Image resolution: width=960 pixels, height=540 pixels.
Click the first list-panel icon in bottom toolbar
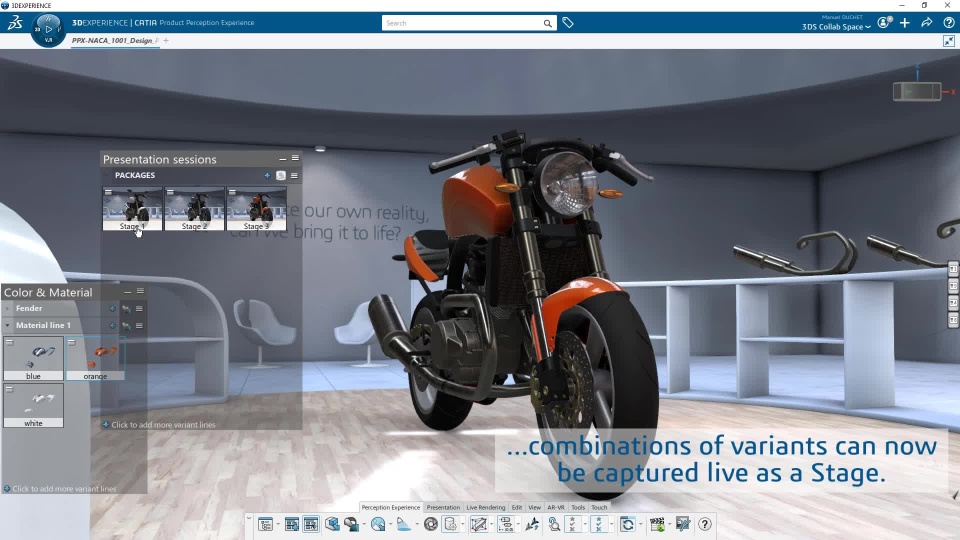point(265,524)
